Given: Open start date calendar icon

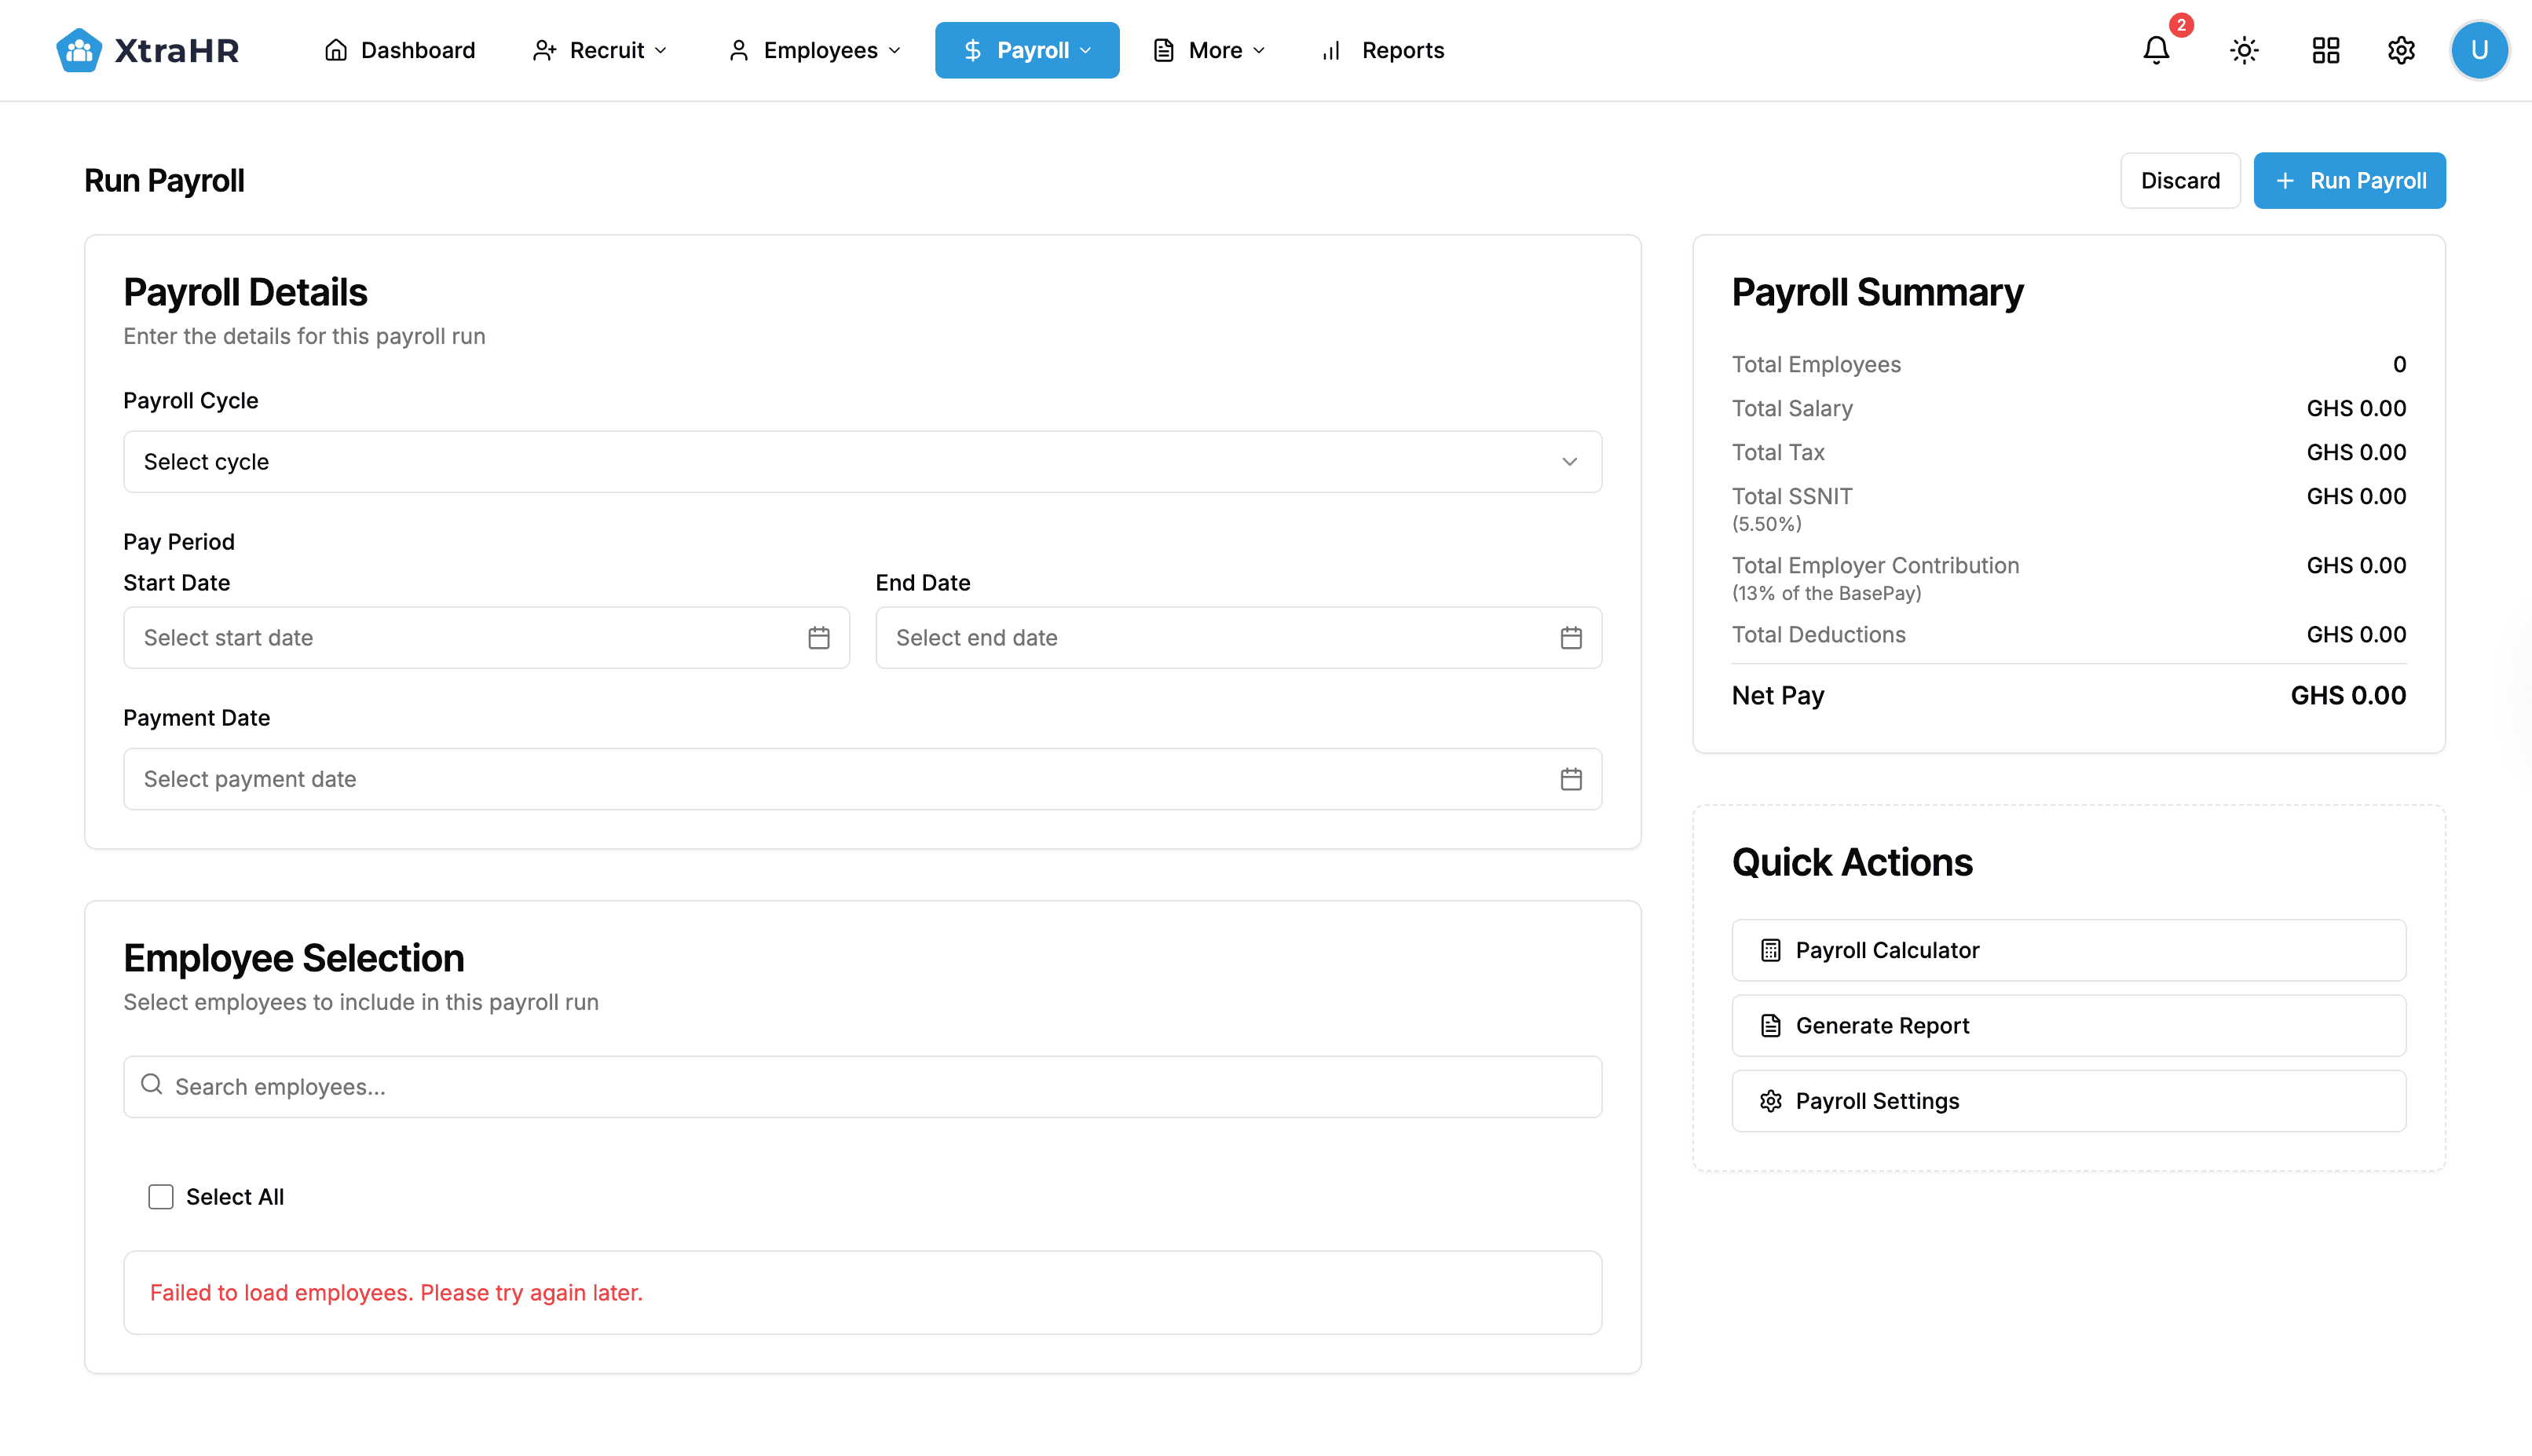Looking at the screenshot, I should click(x=818, y=637).
